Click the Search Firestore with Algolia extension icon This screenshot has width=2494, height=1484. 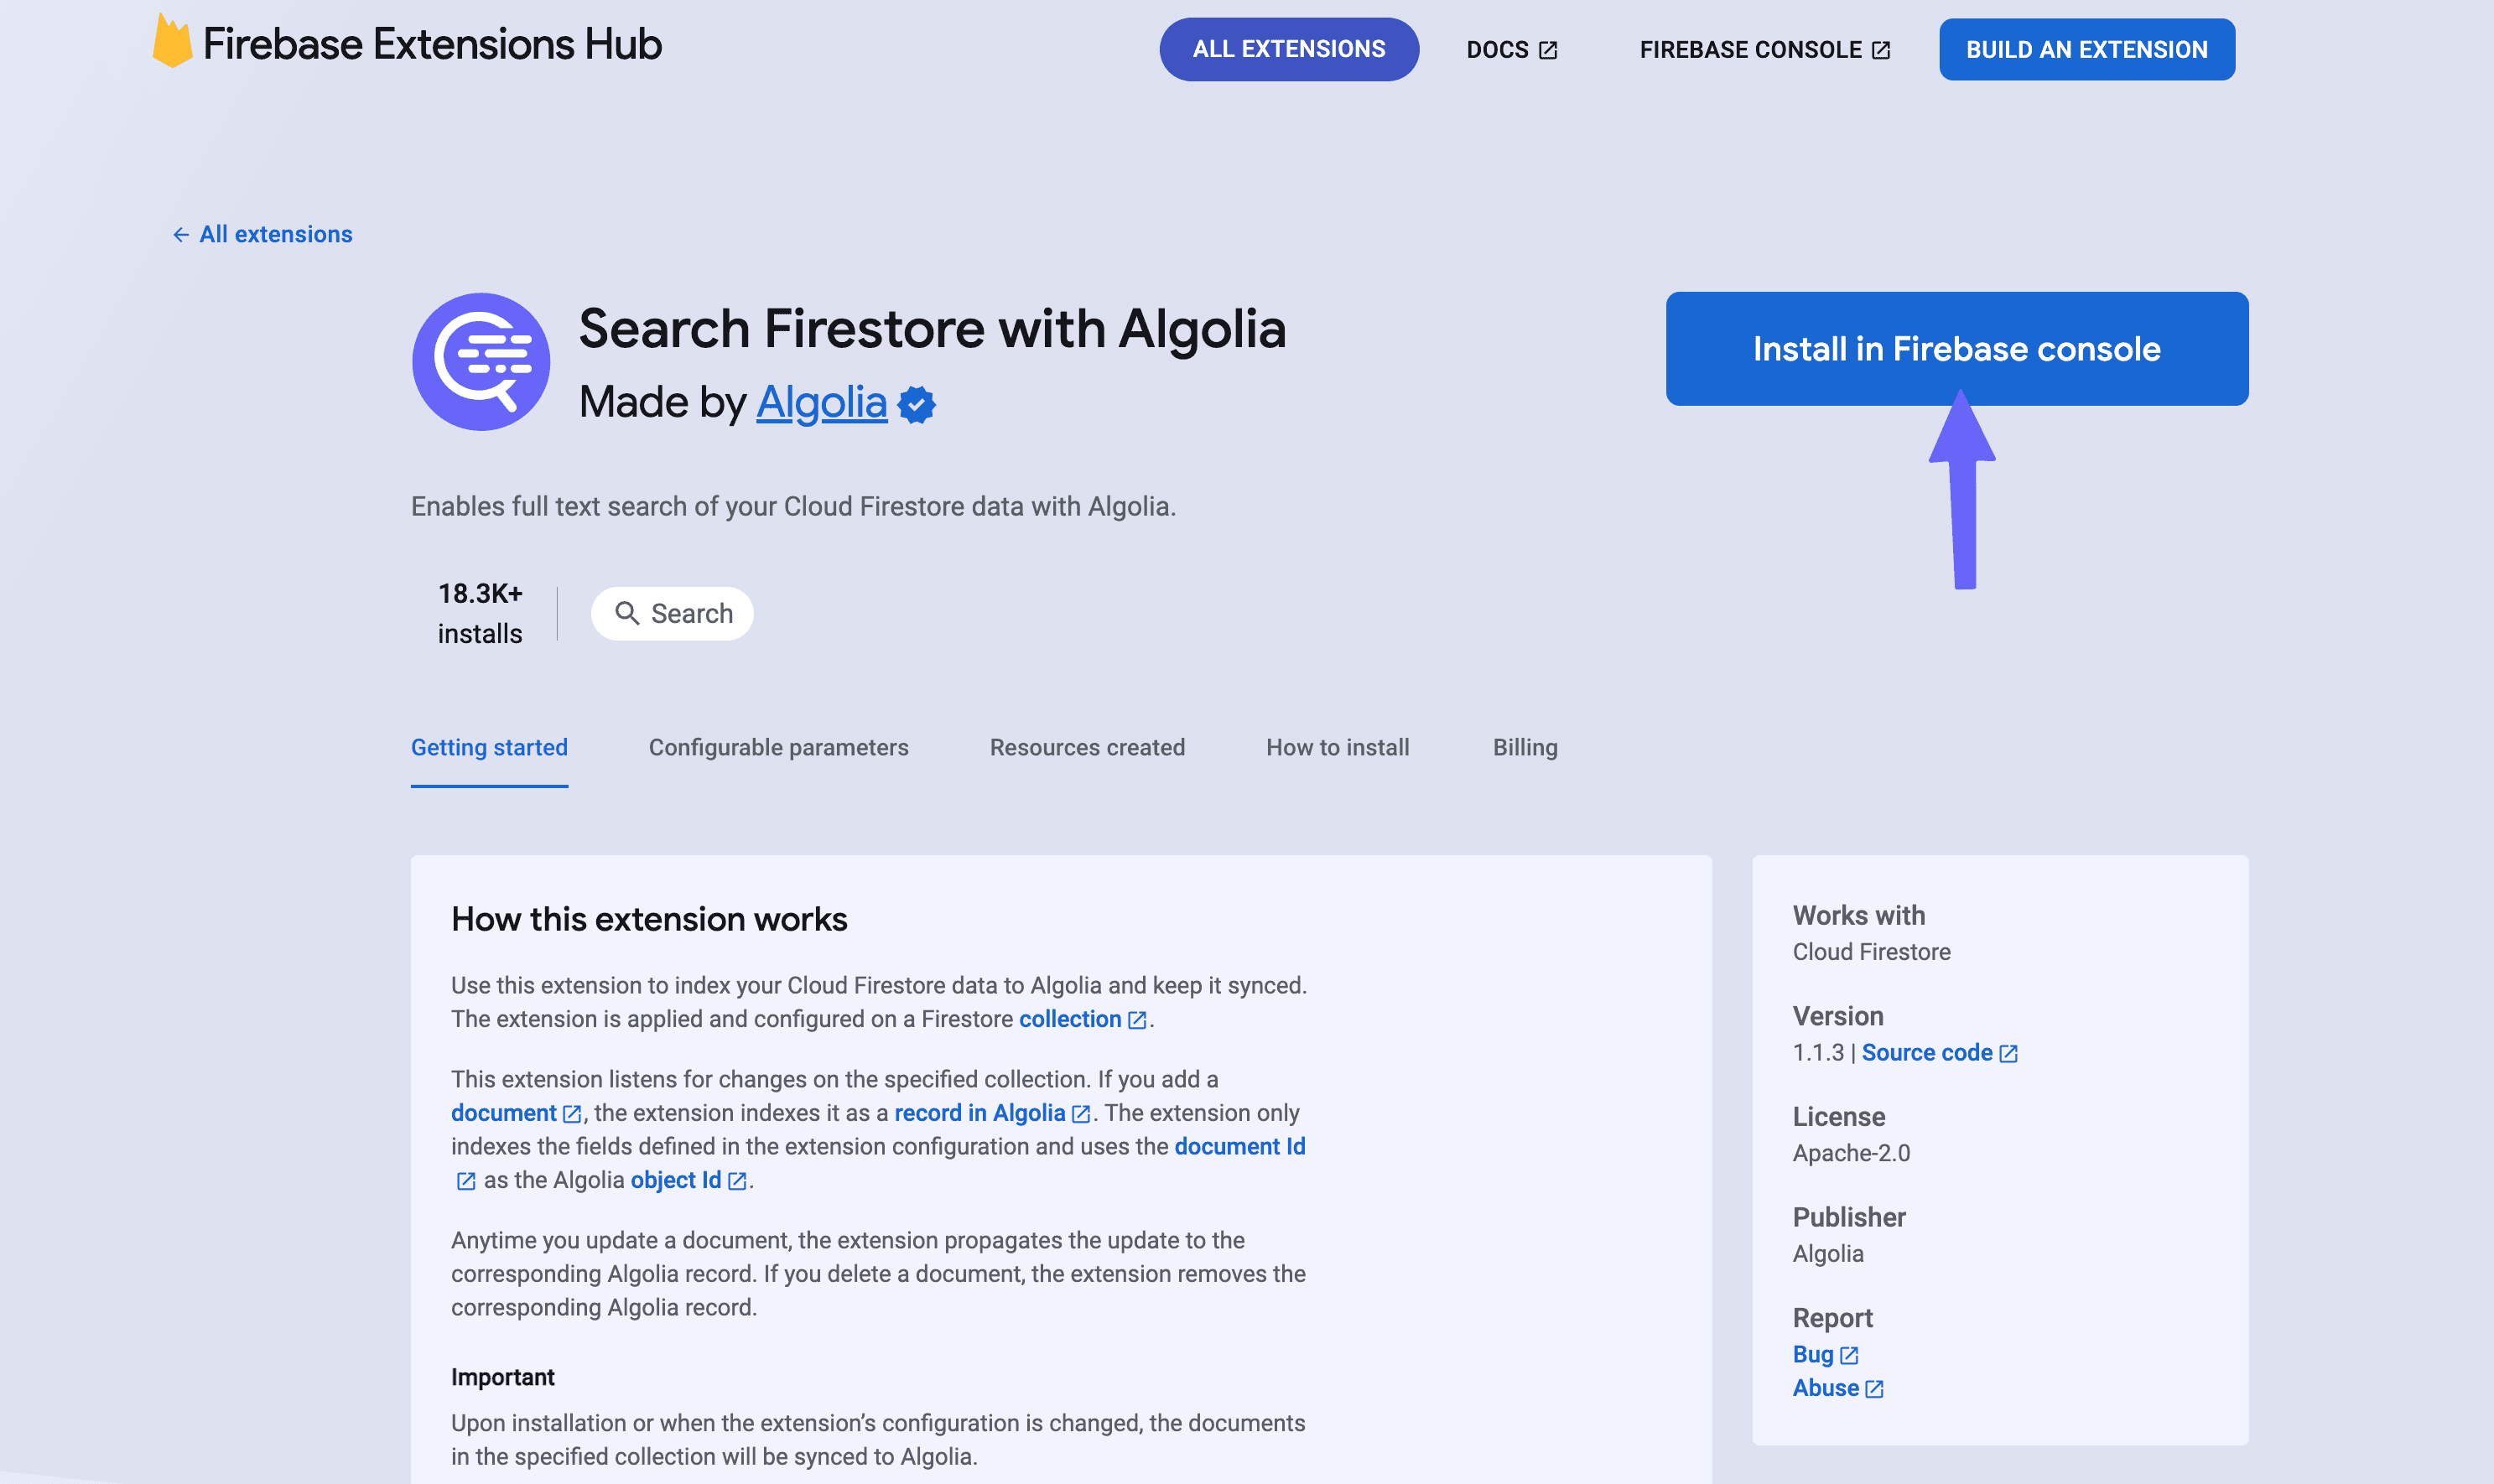(x=483, y=361)
